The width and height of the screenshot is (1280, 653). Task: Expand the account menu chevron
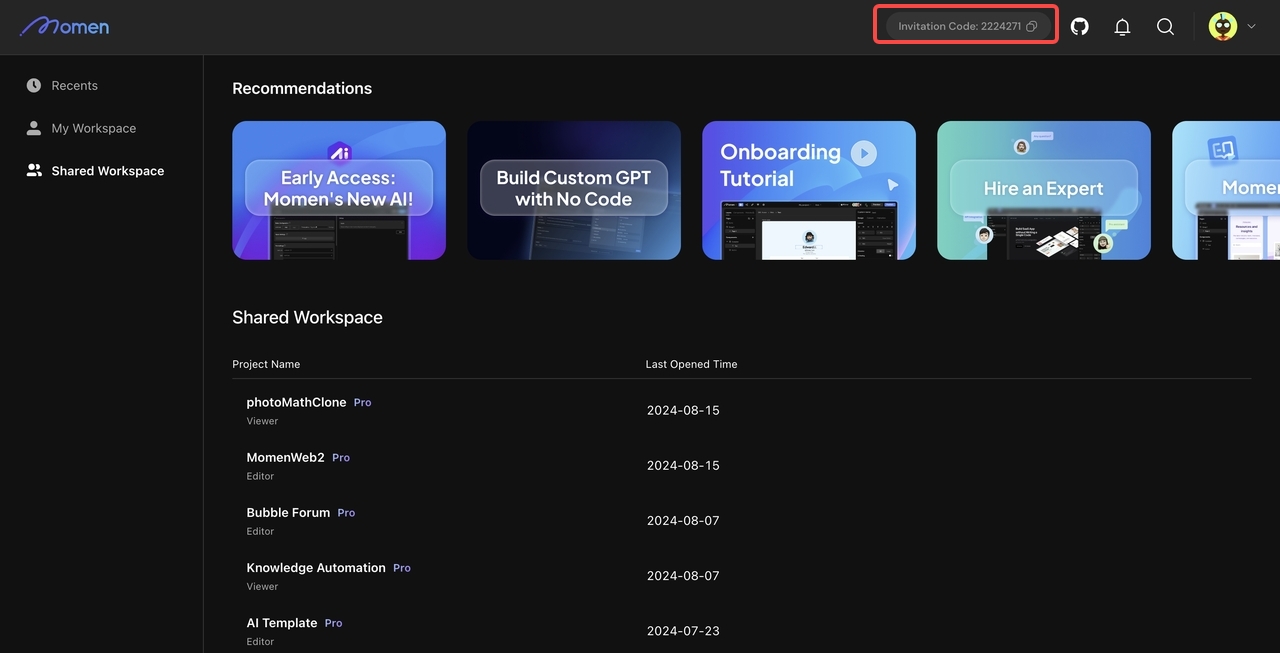tap(1251, 27)
